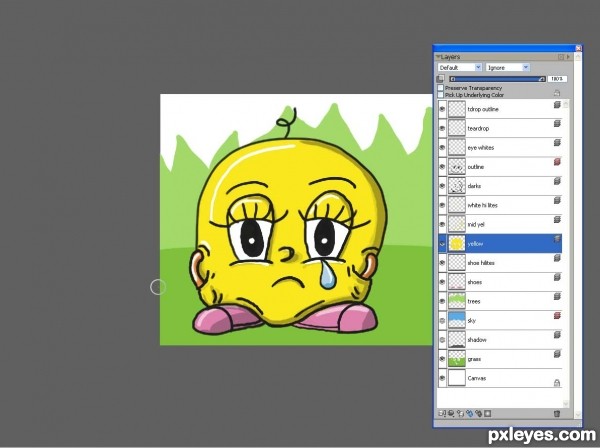Close the Layers palette window
The height and width of the screenshot is (448, 600).
point(578,48)
